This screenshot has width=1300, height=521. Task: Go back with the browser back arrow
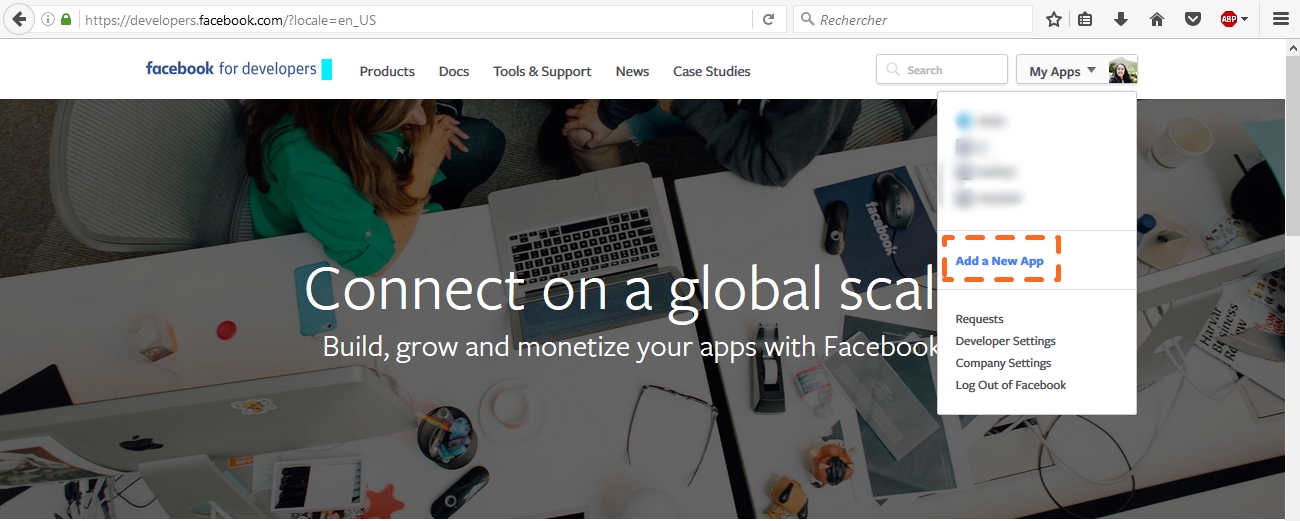point(18,19)
